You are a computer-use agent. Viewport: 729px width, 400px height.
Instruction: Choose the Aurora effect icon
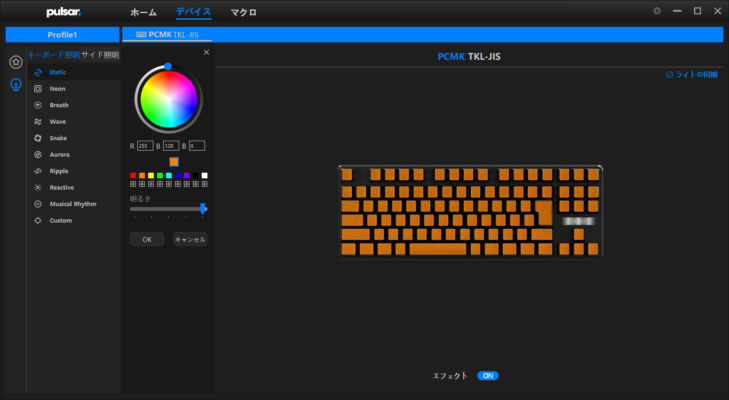coord(38,154)
